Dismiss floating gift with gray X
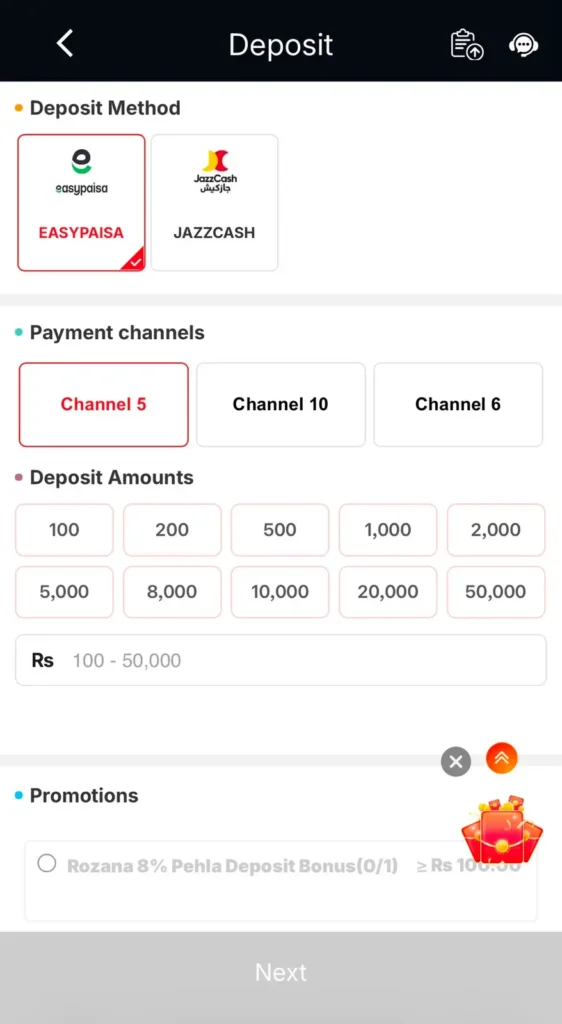The width and height of the screenshot is (562, 1024). click(x=456, y=761)
